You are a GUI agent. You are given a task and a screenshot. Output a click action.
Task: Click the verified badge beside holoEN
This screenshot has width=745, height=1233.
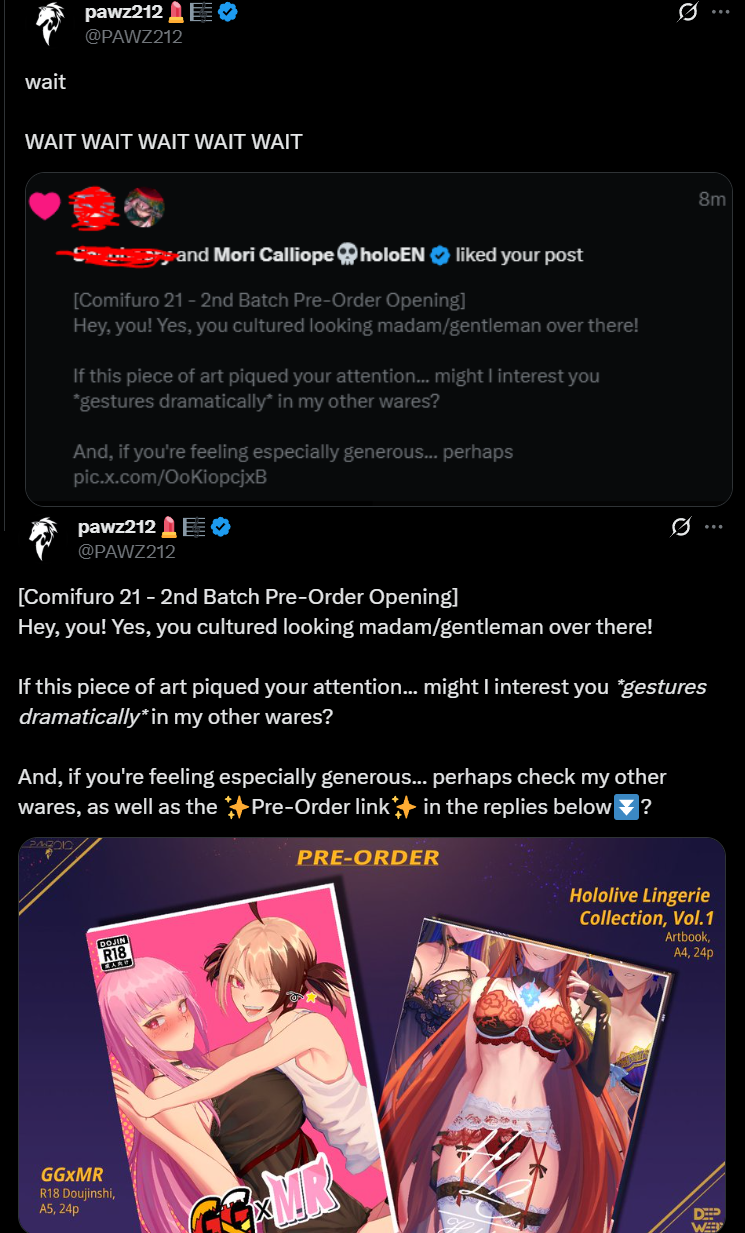439,255
